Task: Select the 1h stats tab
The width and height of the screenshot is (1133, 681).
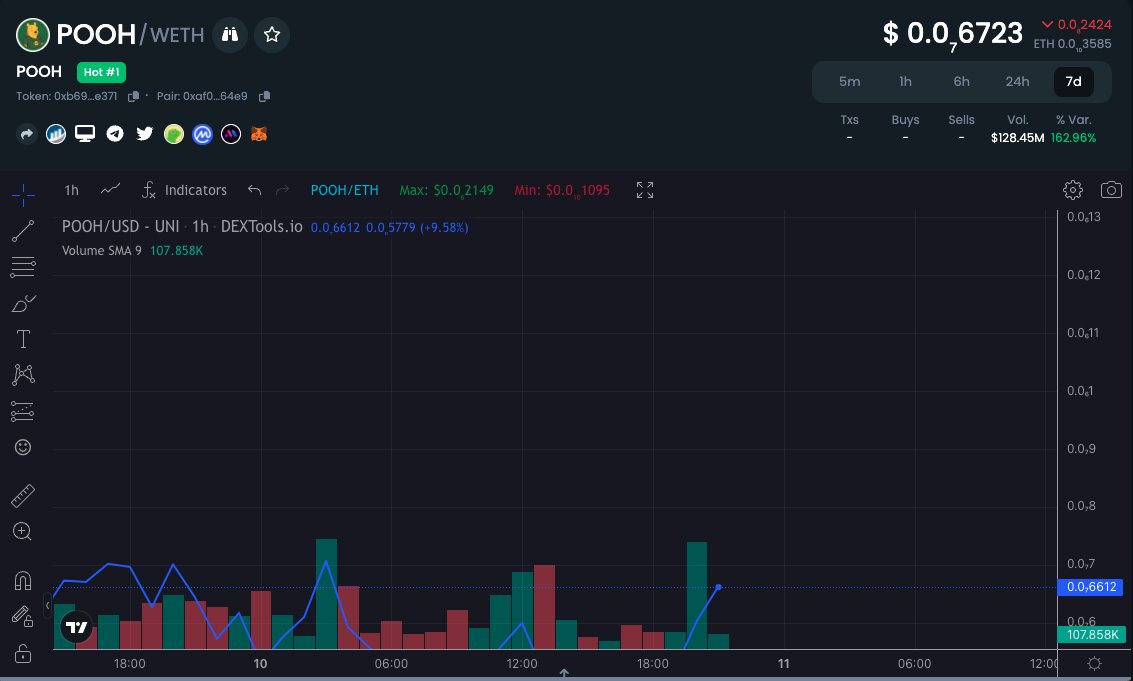Action: tap(905, 82)
